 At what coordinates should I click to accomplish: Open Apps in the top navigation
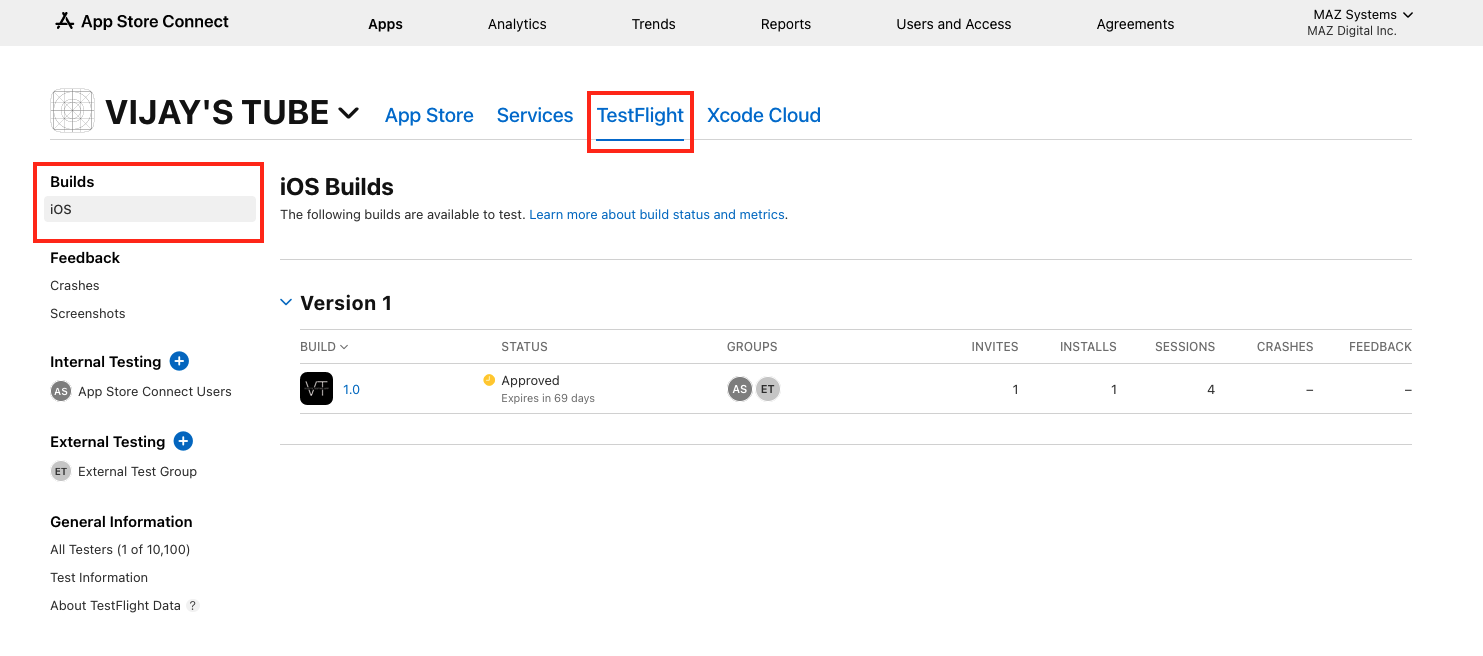pos(385,24)
